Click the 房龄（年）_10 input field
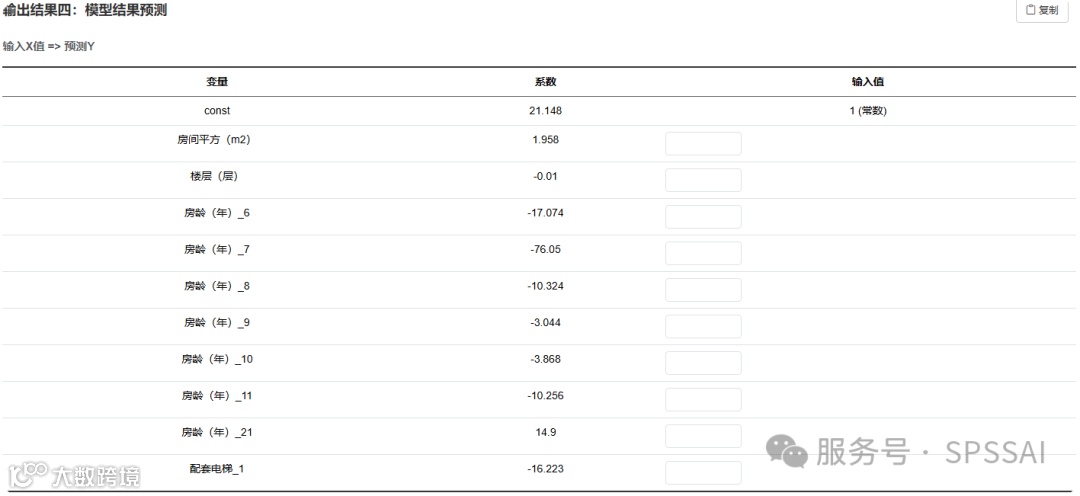This screenshot has height=496, width=1080. click(x=703, y=362)
